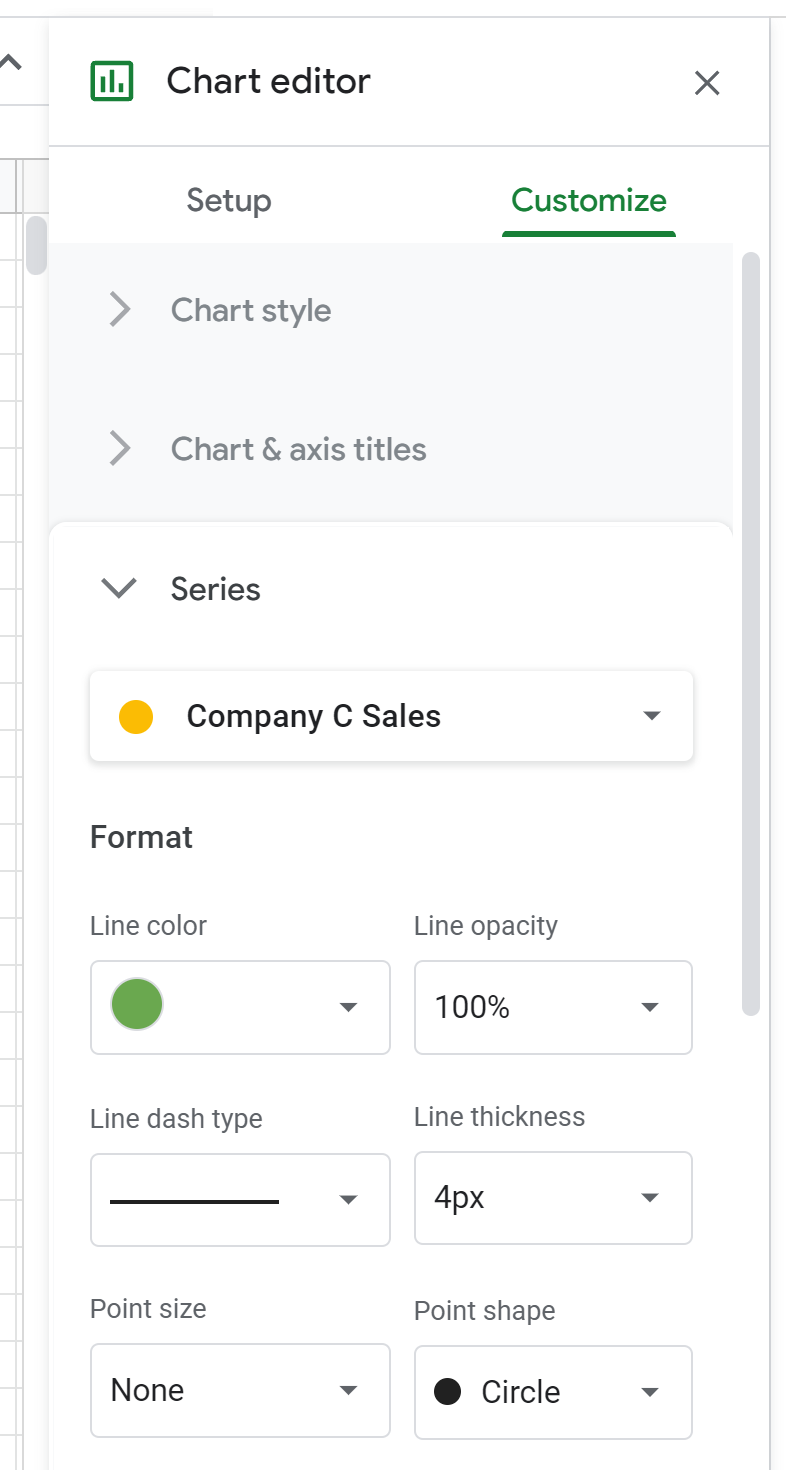Image resolution: width=786 pixels, height=1470 pixels.
Task: Click the black circle point shape icon
Action: tap(448, 1391)
